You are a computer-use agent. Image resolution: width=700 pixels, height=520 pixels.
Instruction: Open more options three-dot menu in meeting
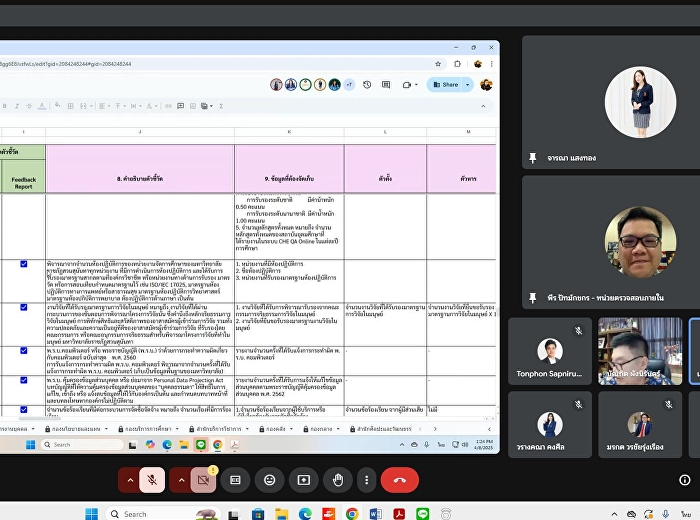pyautogui.click(x=367, y=480)
